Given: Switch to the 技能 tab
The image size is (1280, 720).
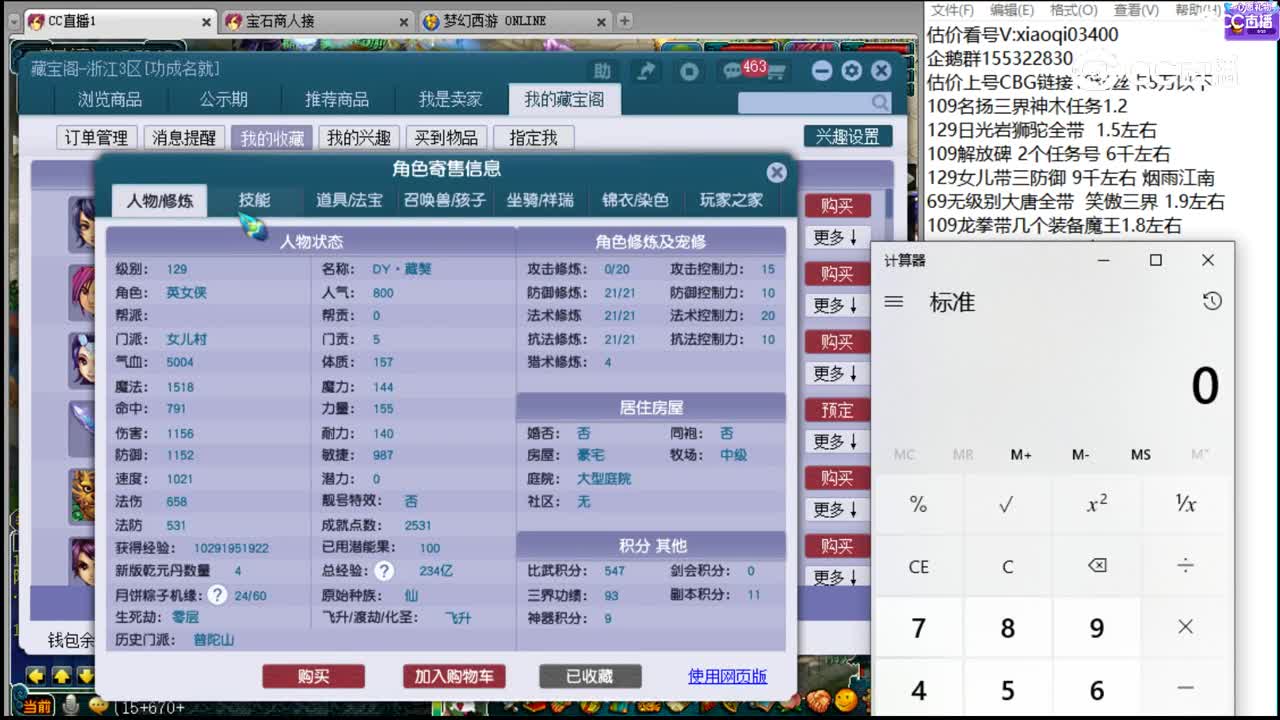Looking at the screenshot, I should click(x=254, y=200).
